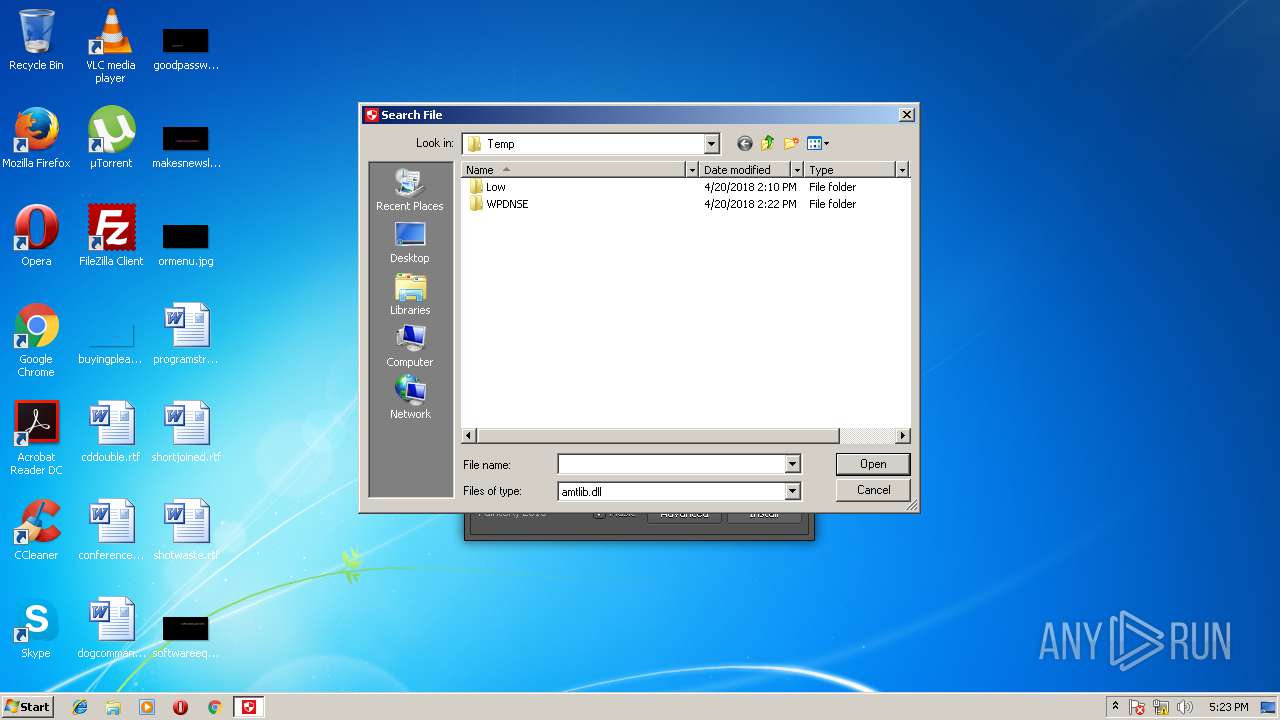1280x720 pixels.
Task: Open Recent Places in the sidebar
Action: [410, 190]
